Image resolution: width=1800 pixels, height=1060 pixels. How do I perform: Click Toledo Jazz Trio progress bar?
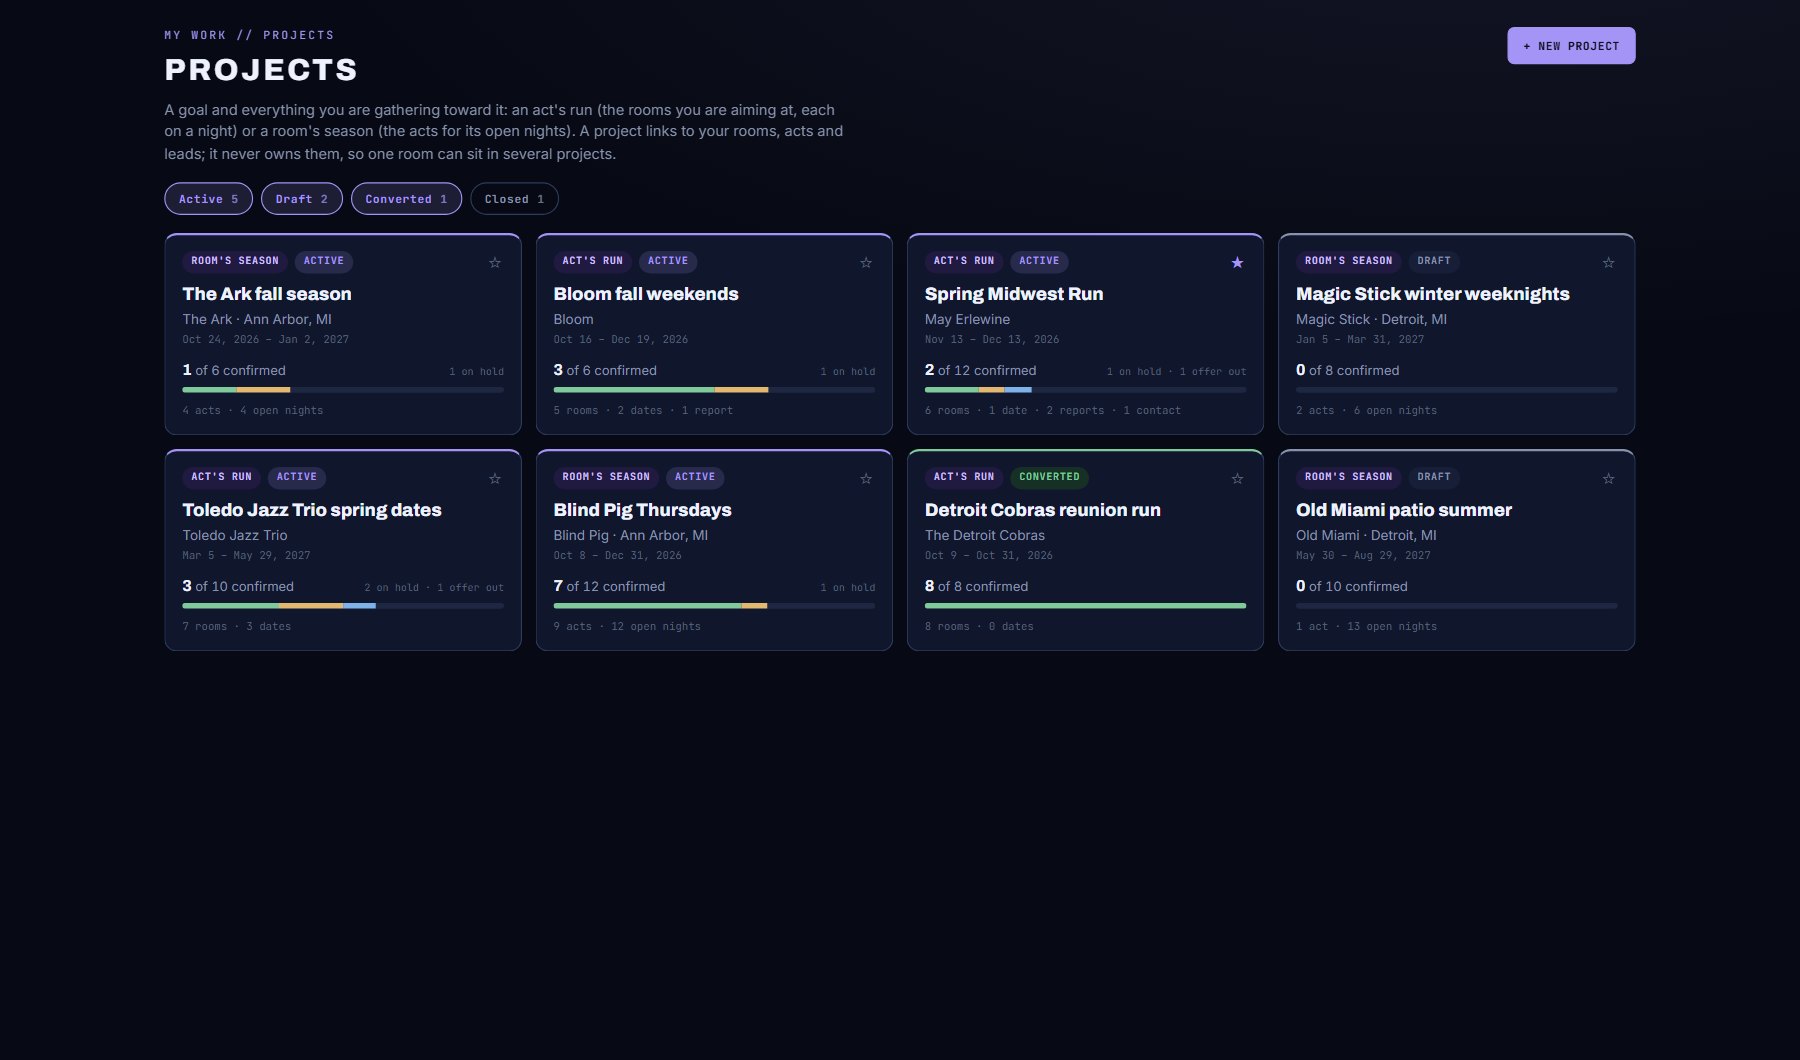coord(343,606)
